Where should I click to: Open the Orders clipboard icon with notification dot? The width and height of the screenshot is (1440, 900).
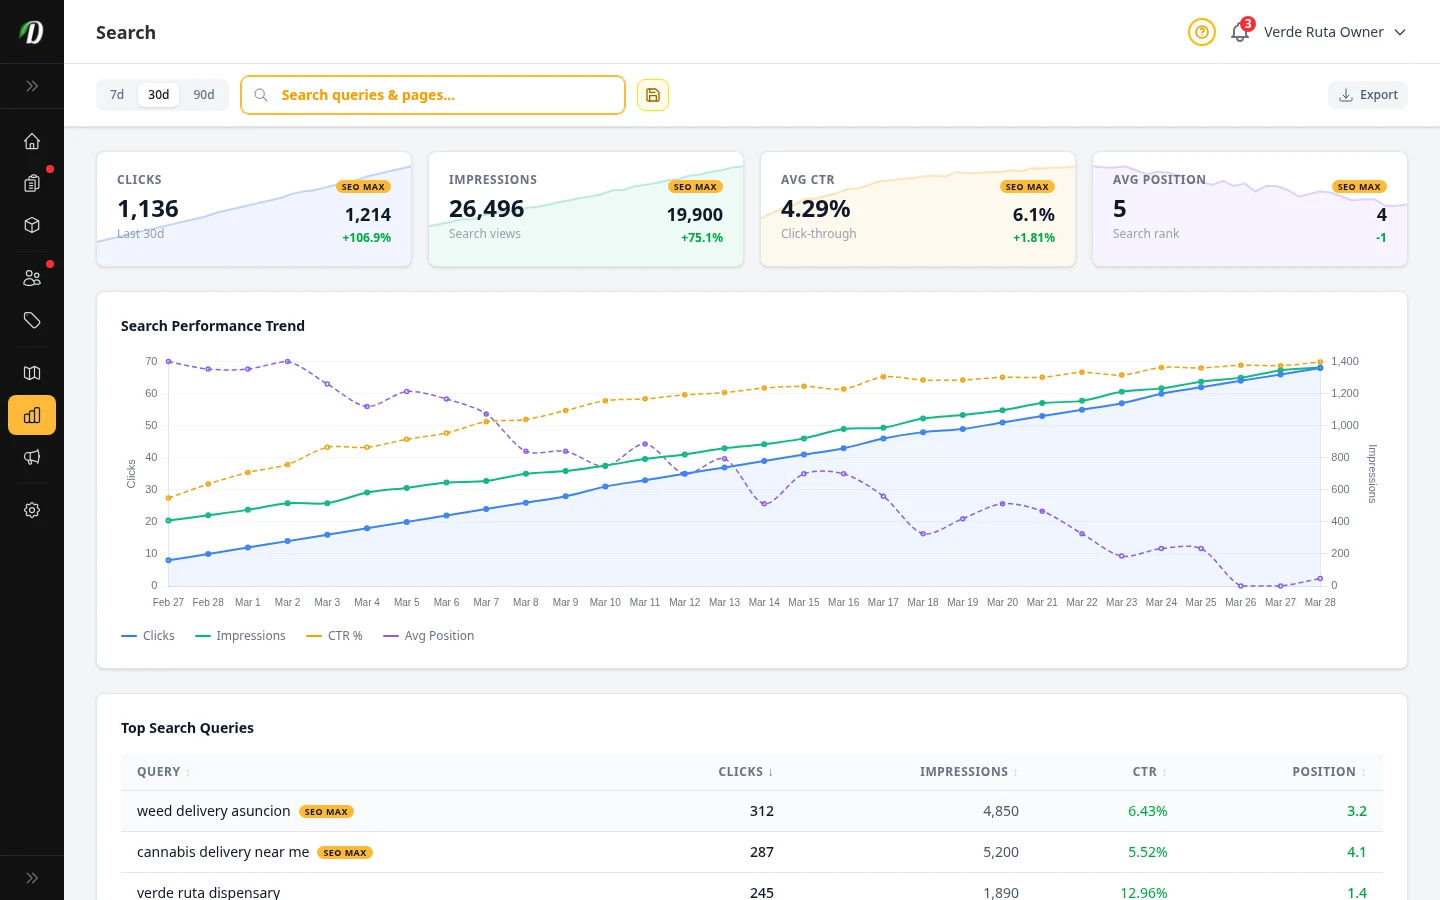[32, 183]
